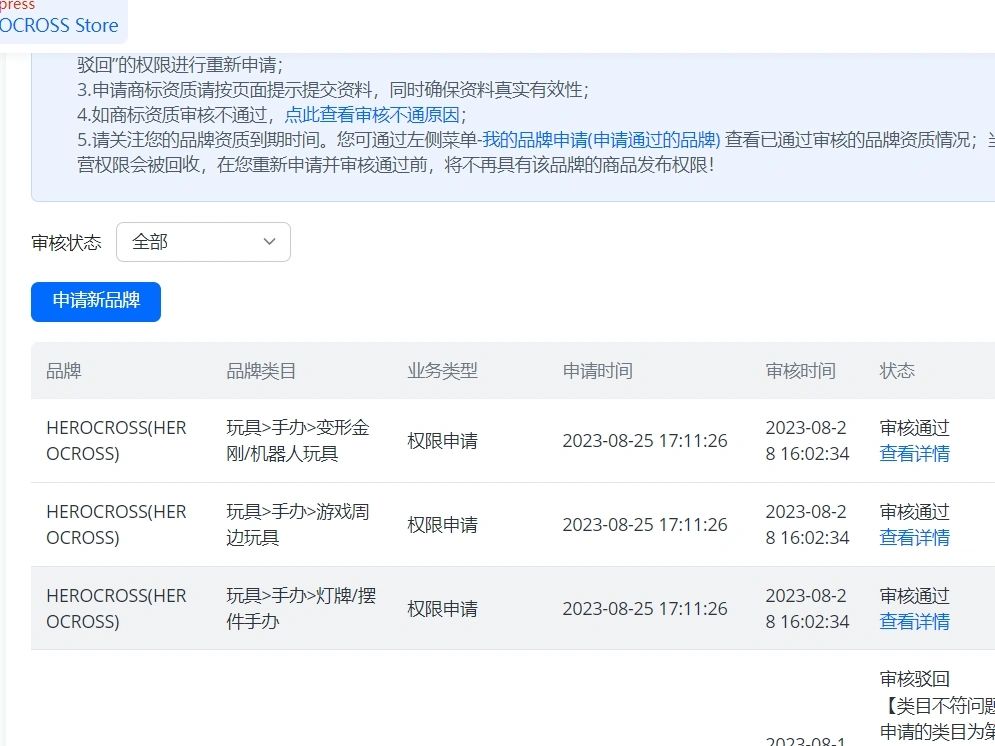
Task: Click 审核通过 status in 灯牌/摆件手办 row
Action: tap(914, 596)
